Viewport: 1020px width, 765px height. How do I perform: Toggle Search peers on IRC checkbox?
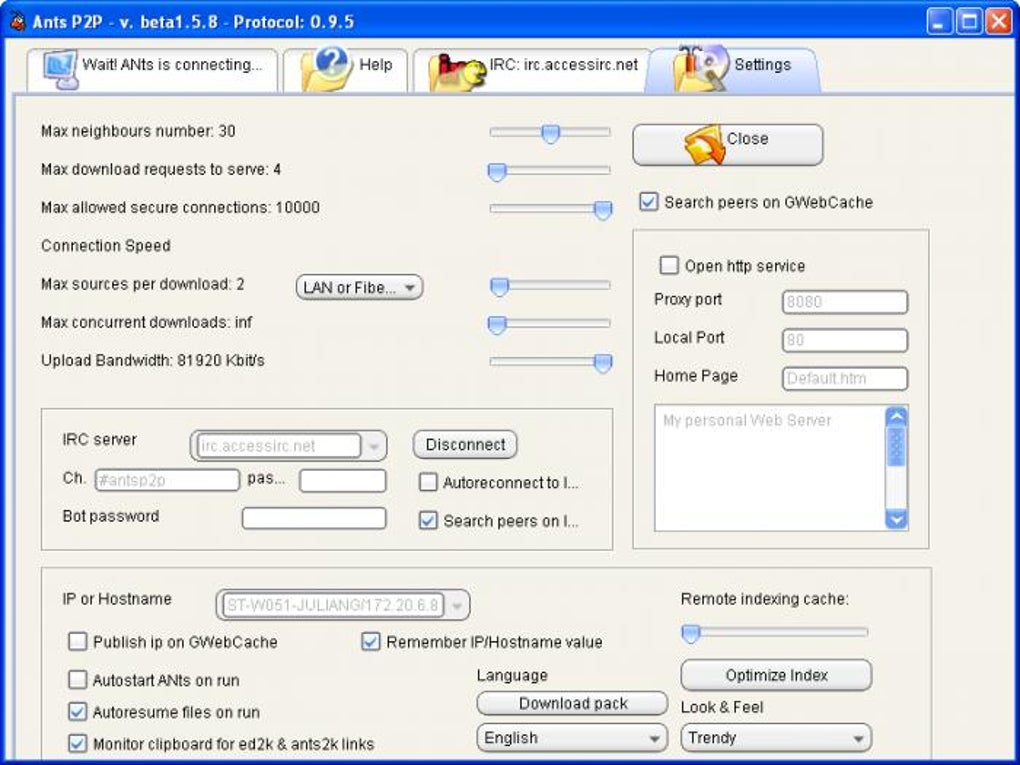point(427,520)
